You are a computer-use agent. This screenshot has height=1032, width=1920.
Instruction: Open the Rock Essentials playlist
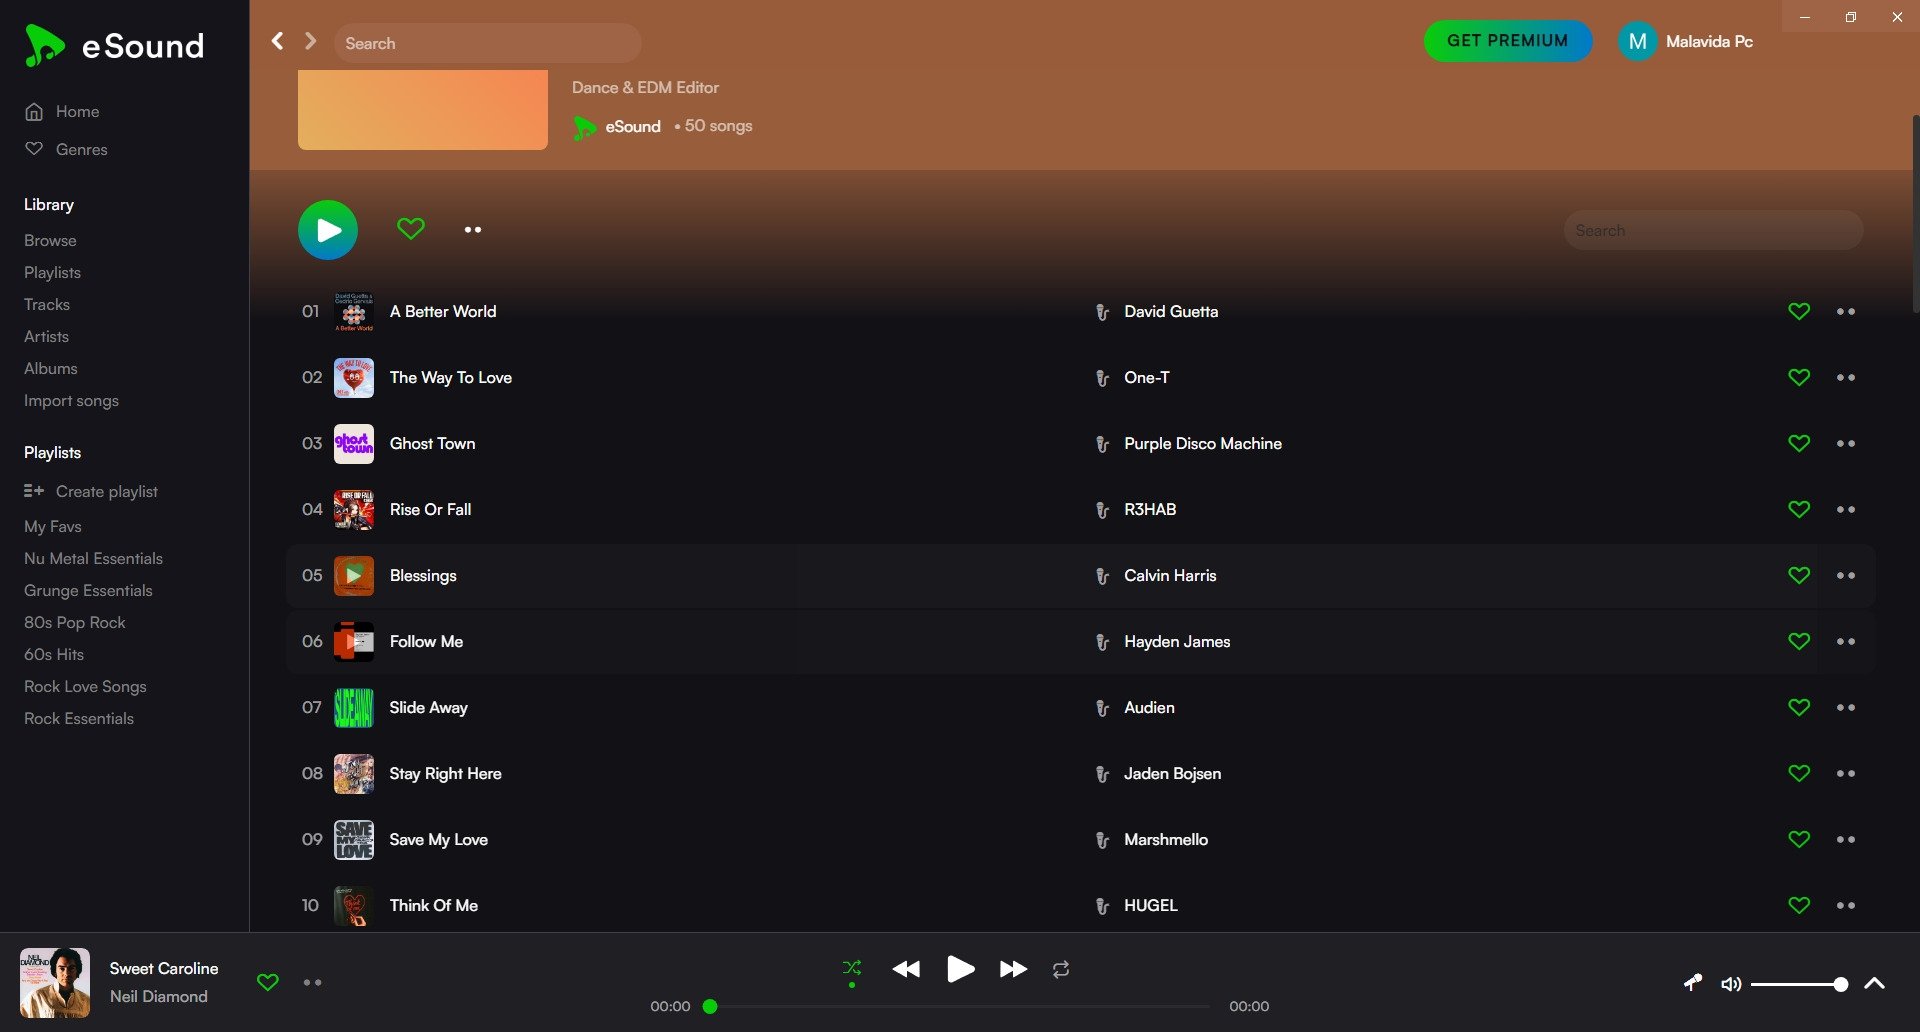tap(79, 718)
